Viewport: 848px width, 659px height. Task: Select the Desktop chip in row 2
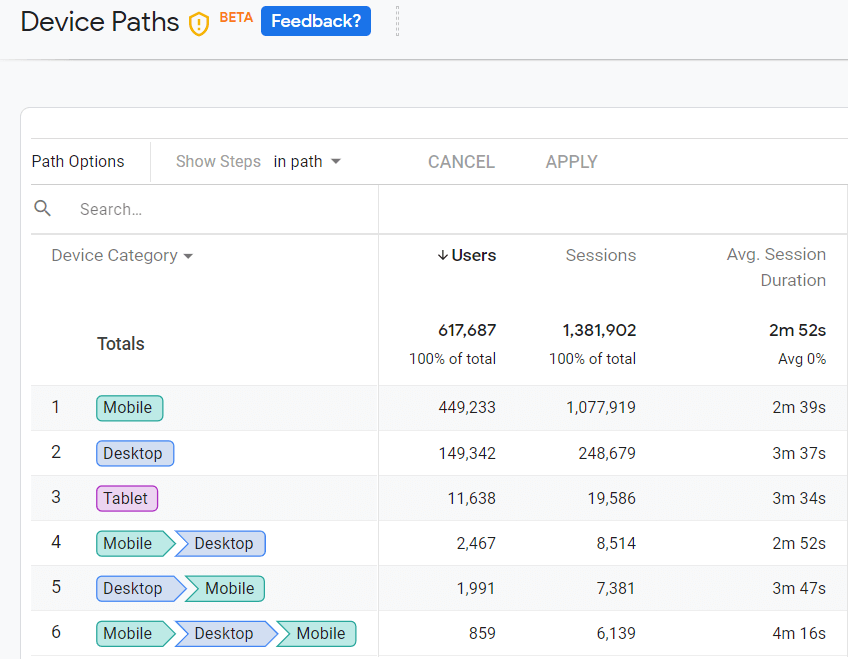pos(135,453)
